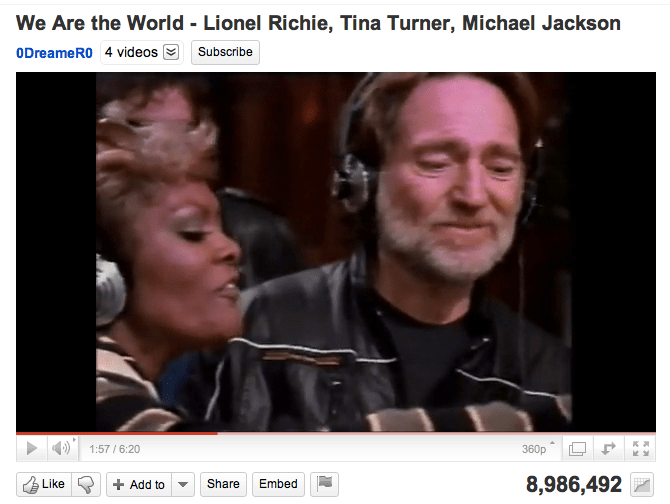Show video statistics with the chart icon
This screenshot has width=670, height=504.
pos(642,485)
